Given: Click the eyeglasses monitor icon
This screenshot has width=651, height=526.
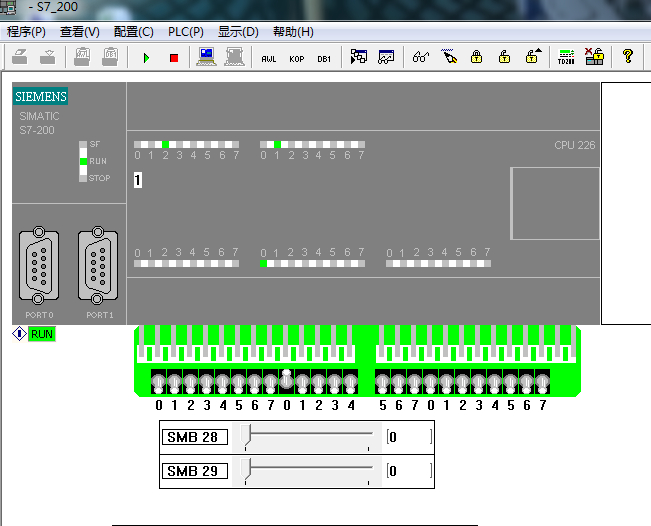Looking at the screenshot, I should (421, 57).
